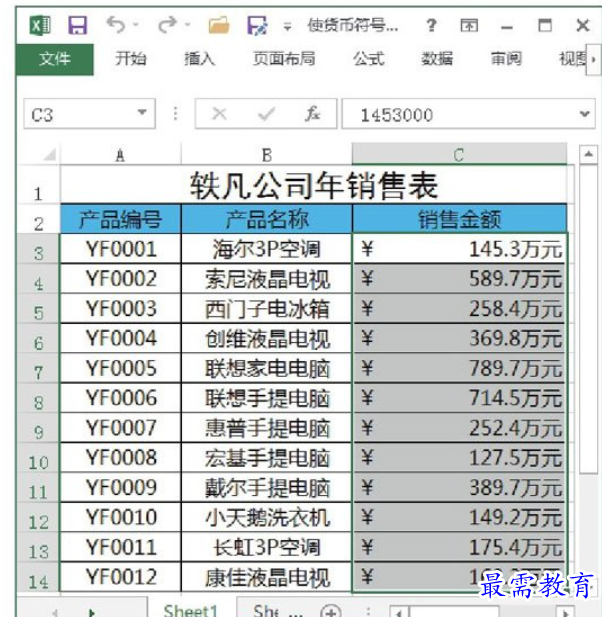The width and height of the screenshot is (602, 617).
Task: Select cell YF0009
Action: coord(120,487)
